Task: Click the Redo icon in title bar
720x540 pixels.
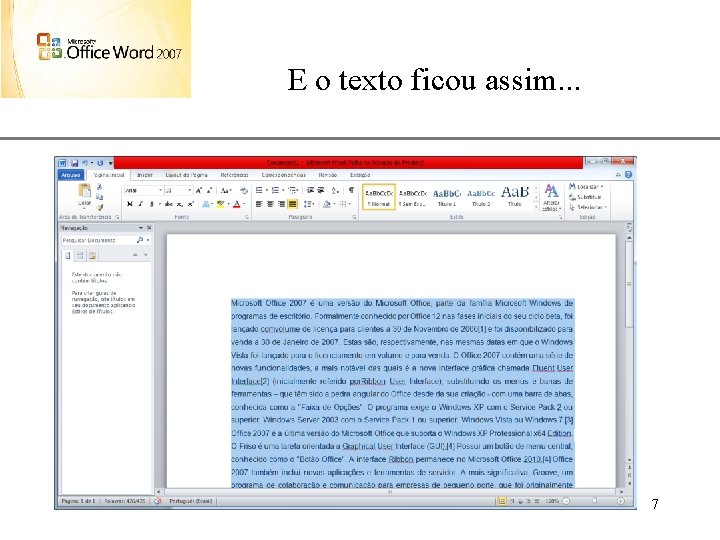Action: tap(100, 163)
